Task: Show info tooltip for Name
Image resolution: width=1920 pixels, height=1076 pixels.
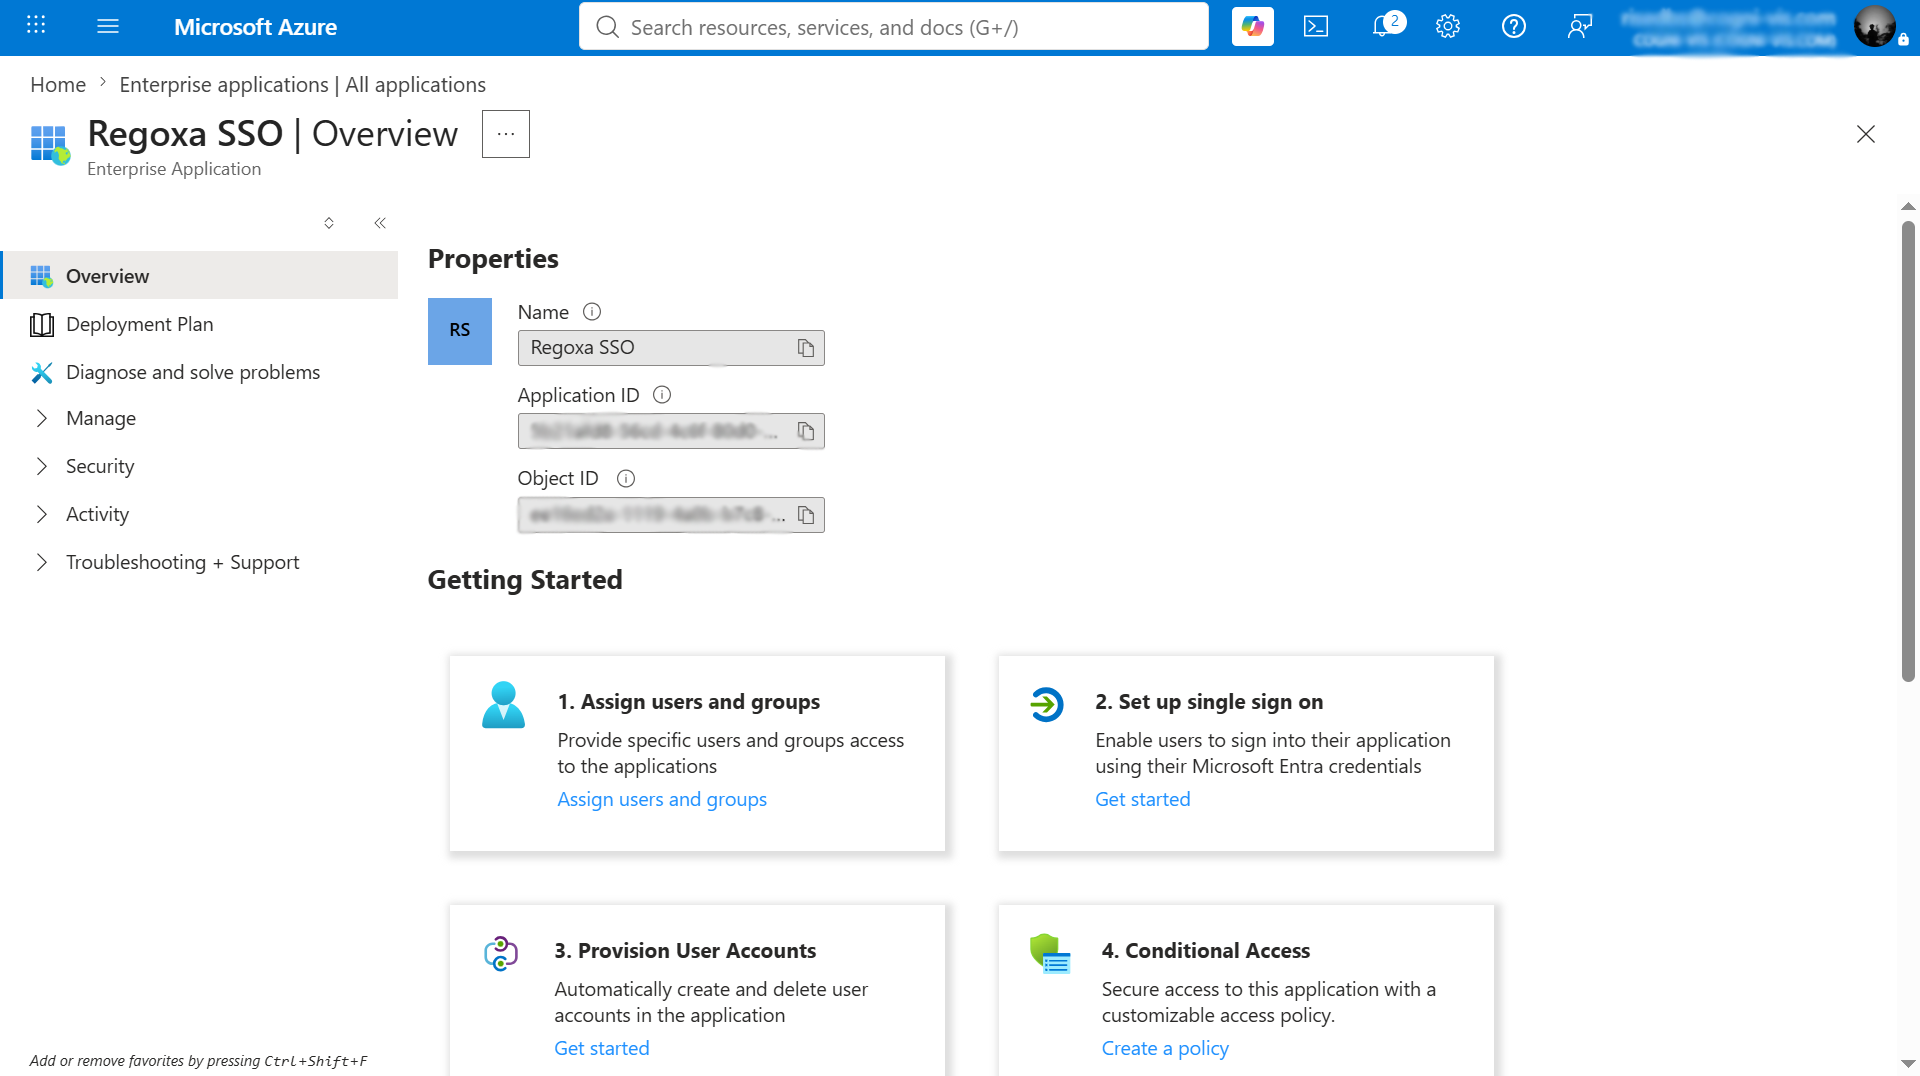Action: (592, 312)
